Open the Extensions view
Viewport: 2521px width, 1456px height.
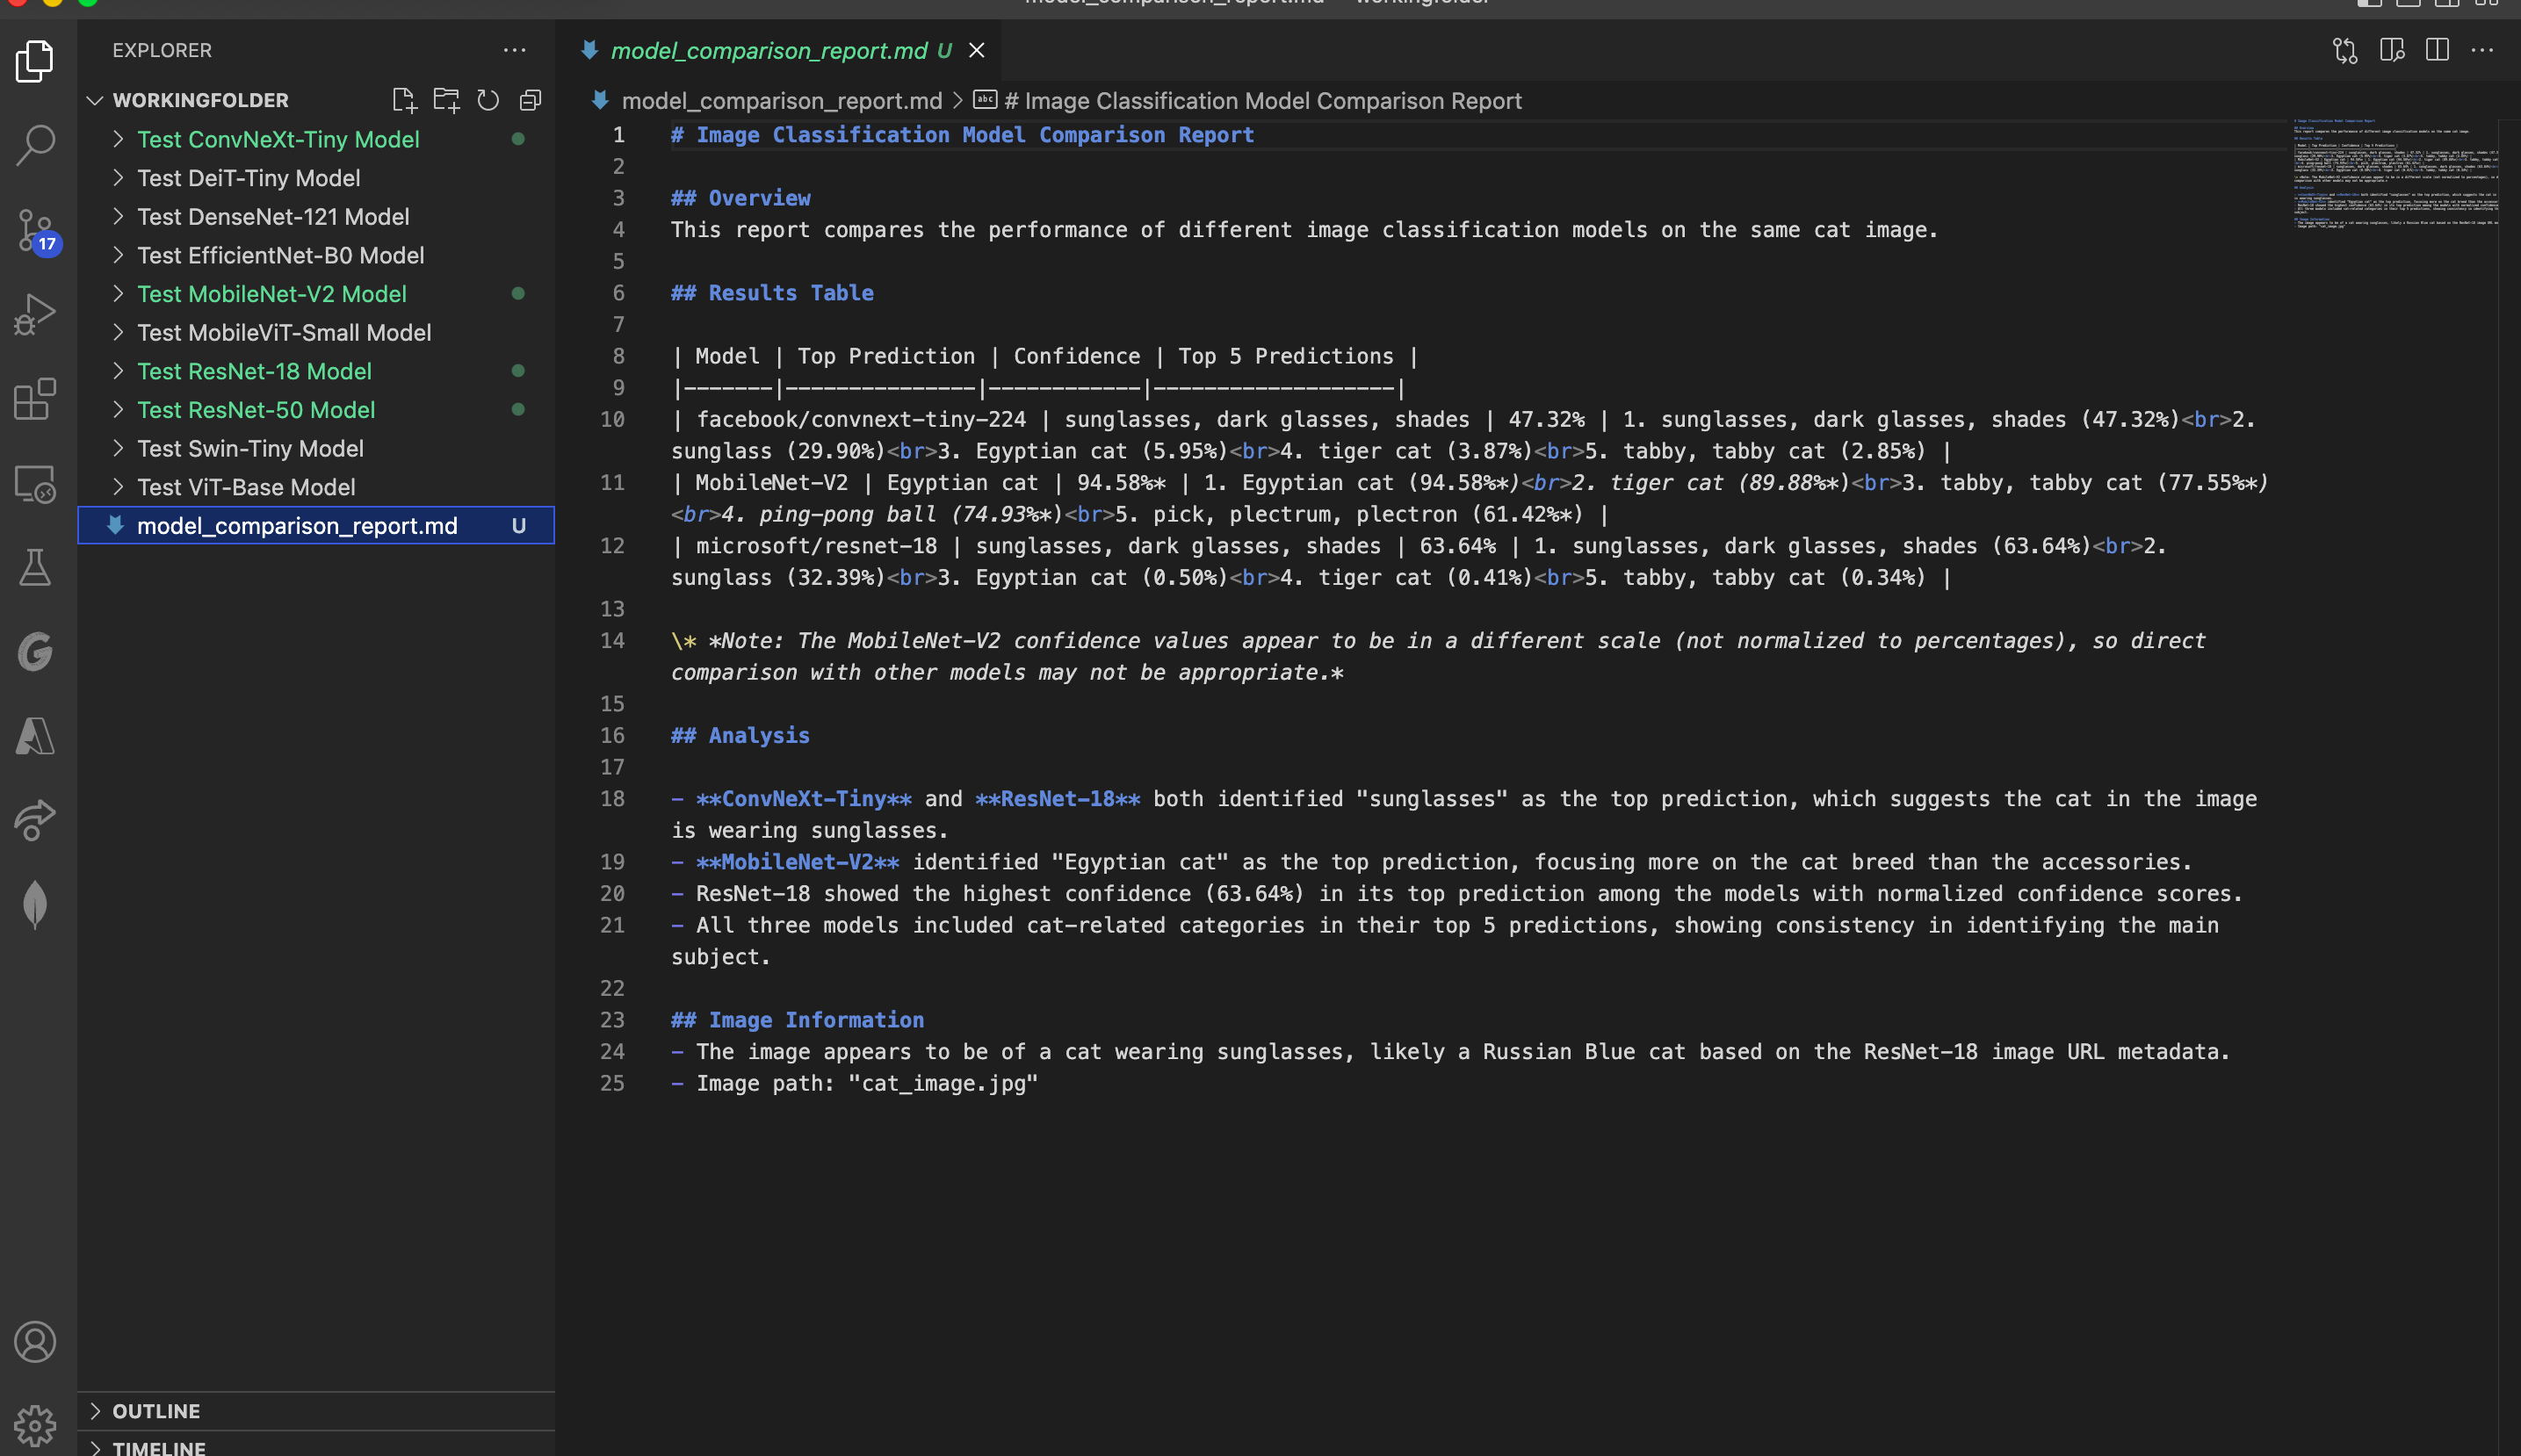36,399
